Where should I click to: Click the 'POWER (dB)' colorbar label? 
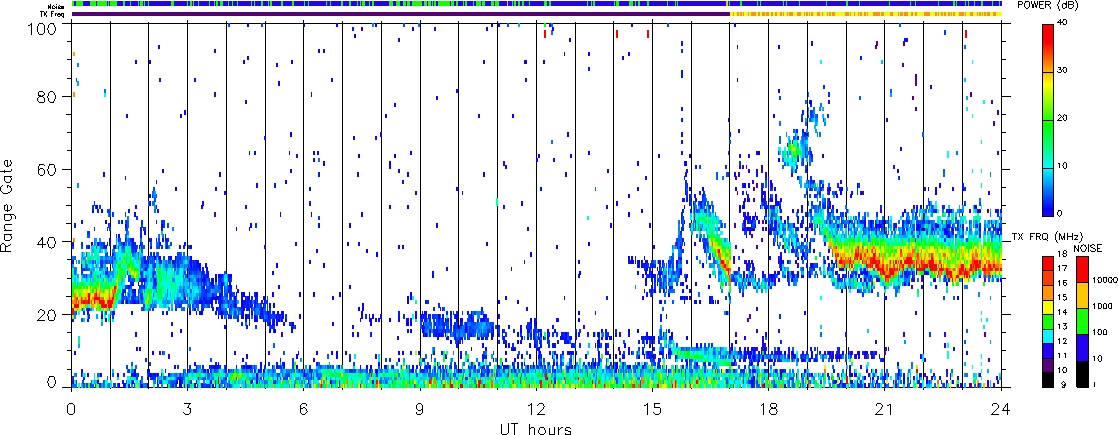coord(1050,5)
